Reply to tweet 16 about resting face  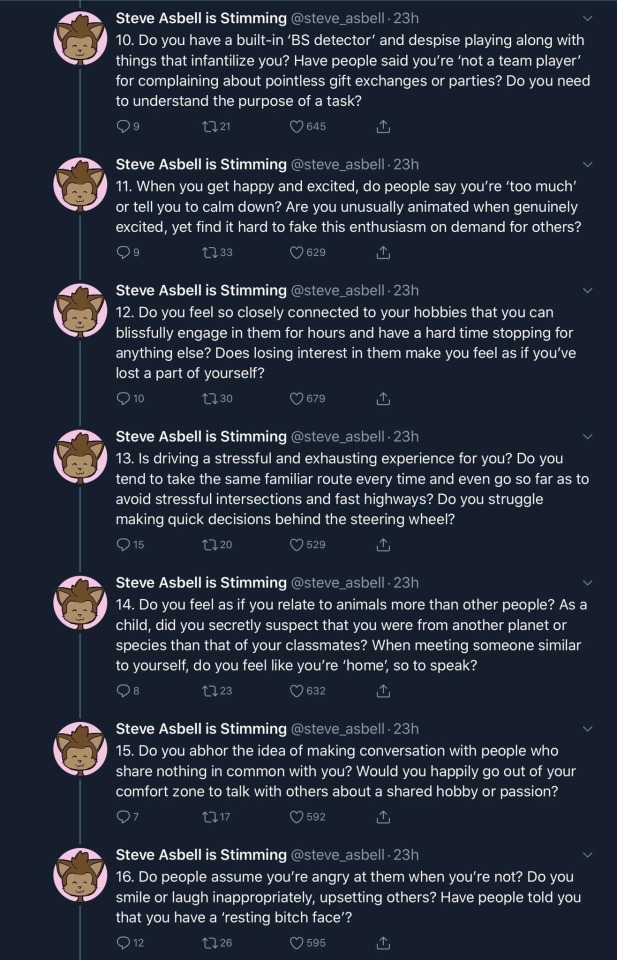pos(124,943)
